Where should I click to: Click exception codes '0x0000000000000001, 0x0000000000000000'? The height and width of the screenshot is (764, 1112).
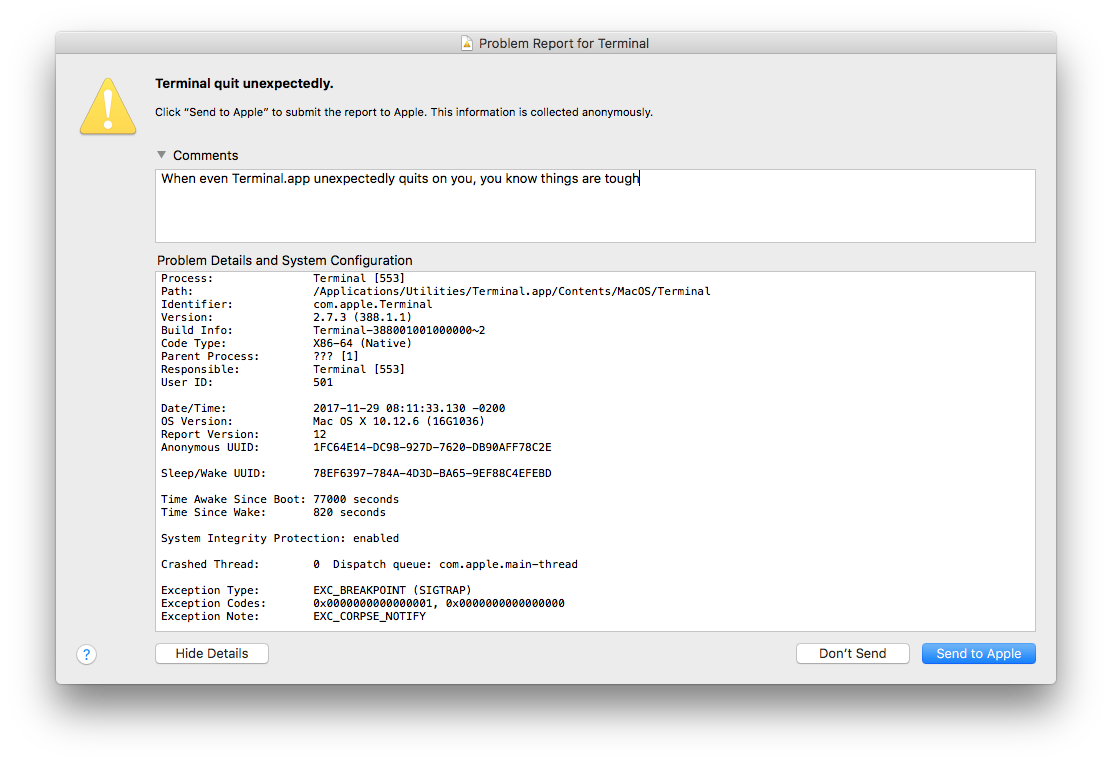pos(439,604)
